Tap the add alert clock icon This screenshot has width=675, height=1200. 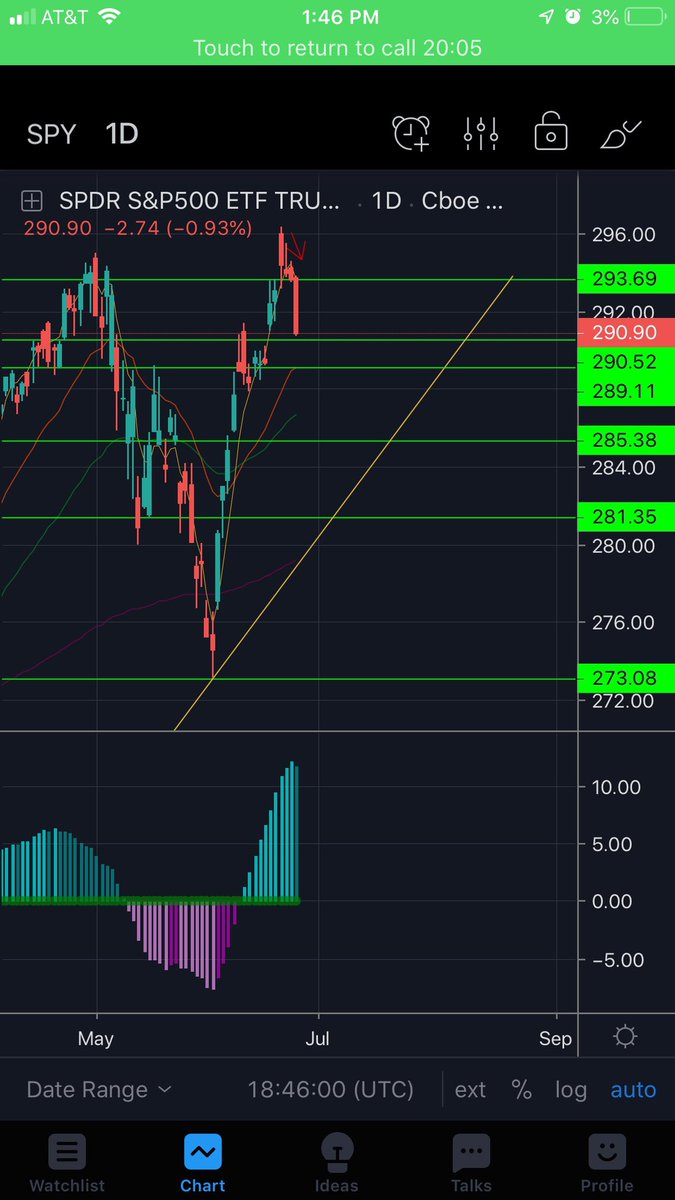[411, 133]
